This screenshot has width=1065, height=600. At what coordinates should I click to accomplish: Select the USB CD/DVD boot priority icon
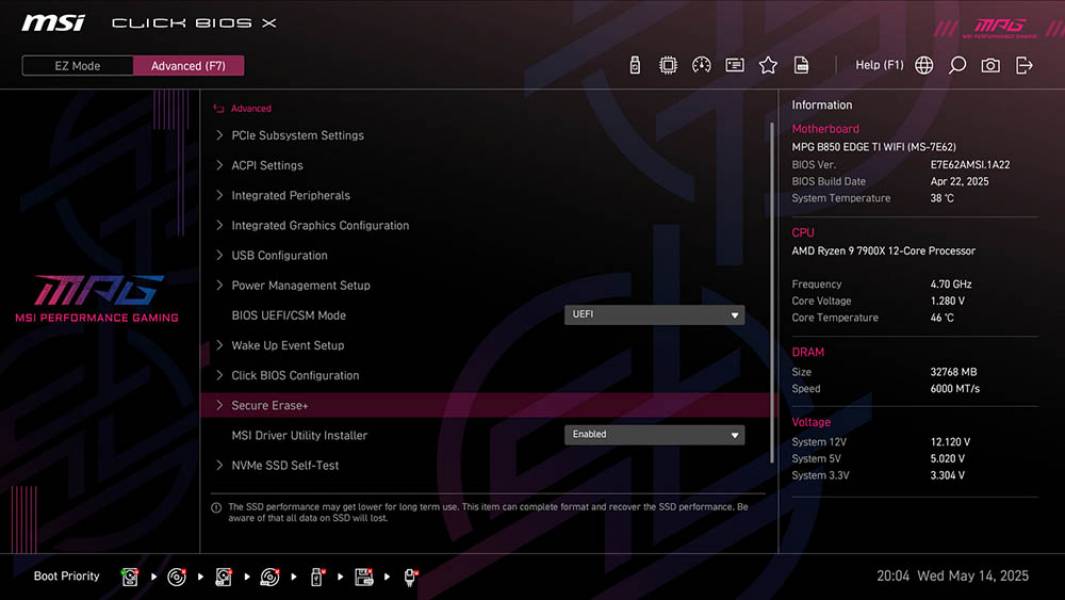point(270,577)
